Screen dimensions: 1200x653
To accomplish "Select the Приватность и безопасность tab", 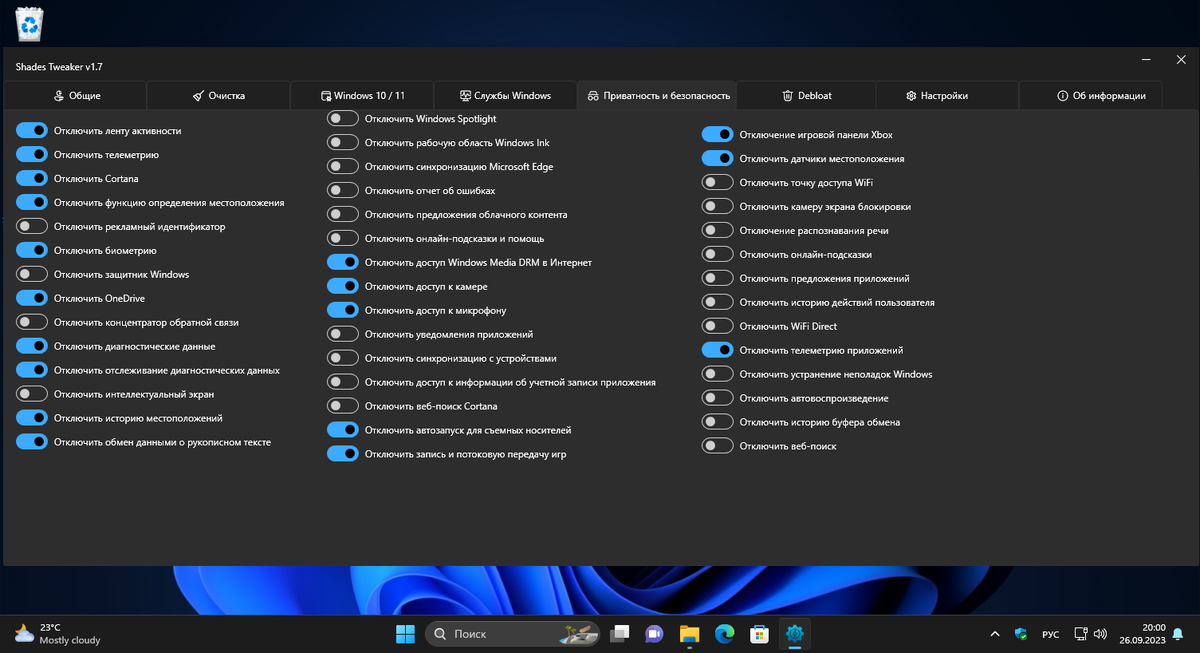I will click(x=658, y=96).
